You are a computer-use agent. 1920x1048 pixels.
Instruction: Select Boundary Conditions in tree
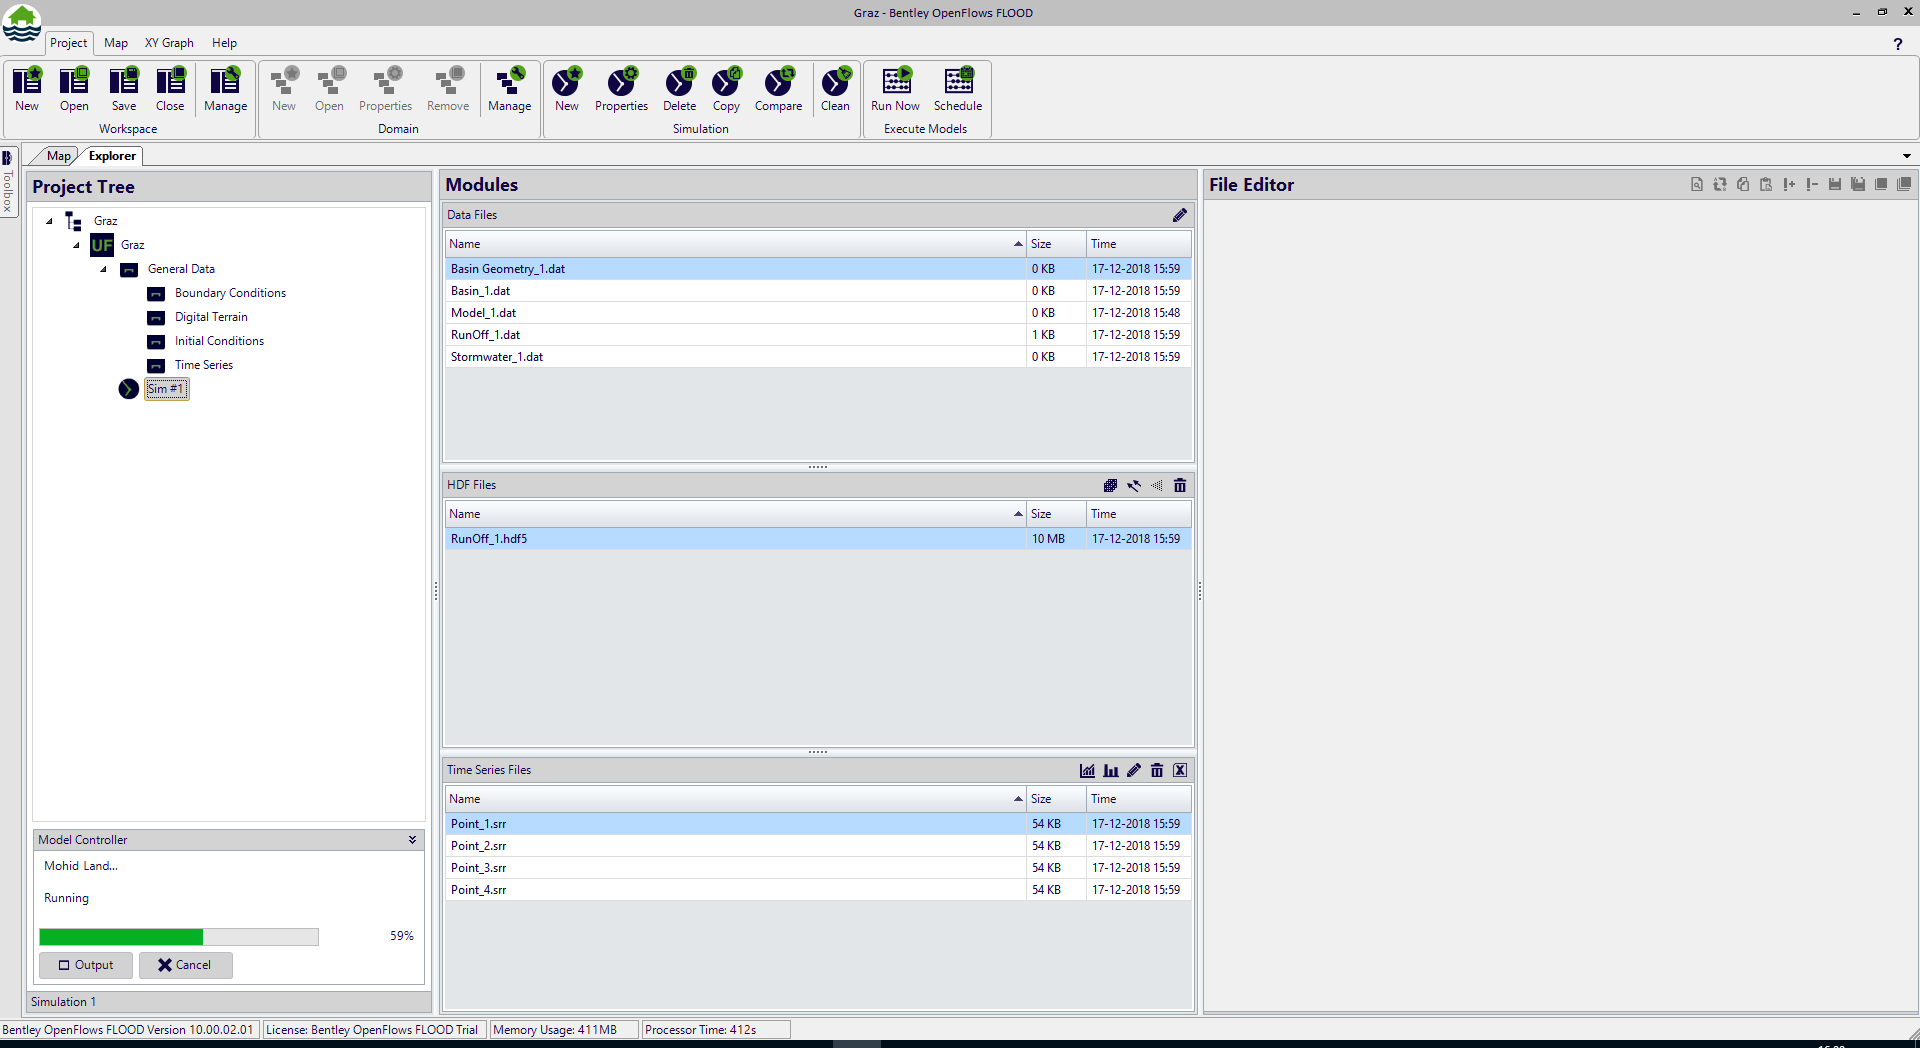(x=230, y=293)
